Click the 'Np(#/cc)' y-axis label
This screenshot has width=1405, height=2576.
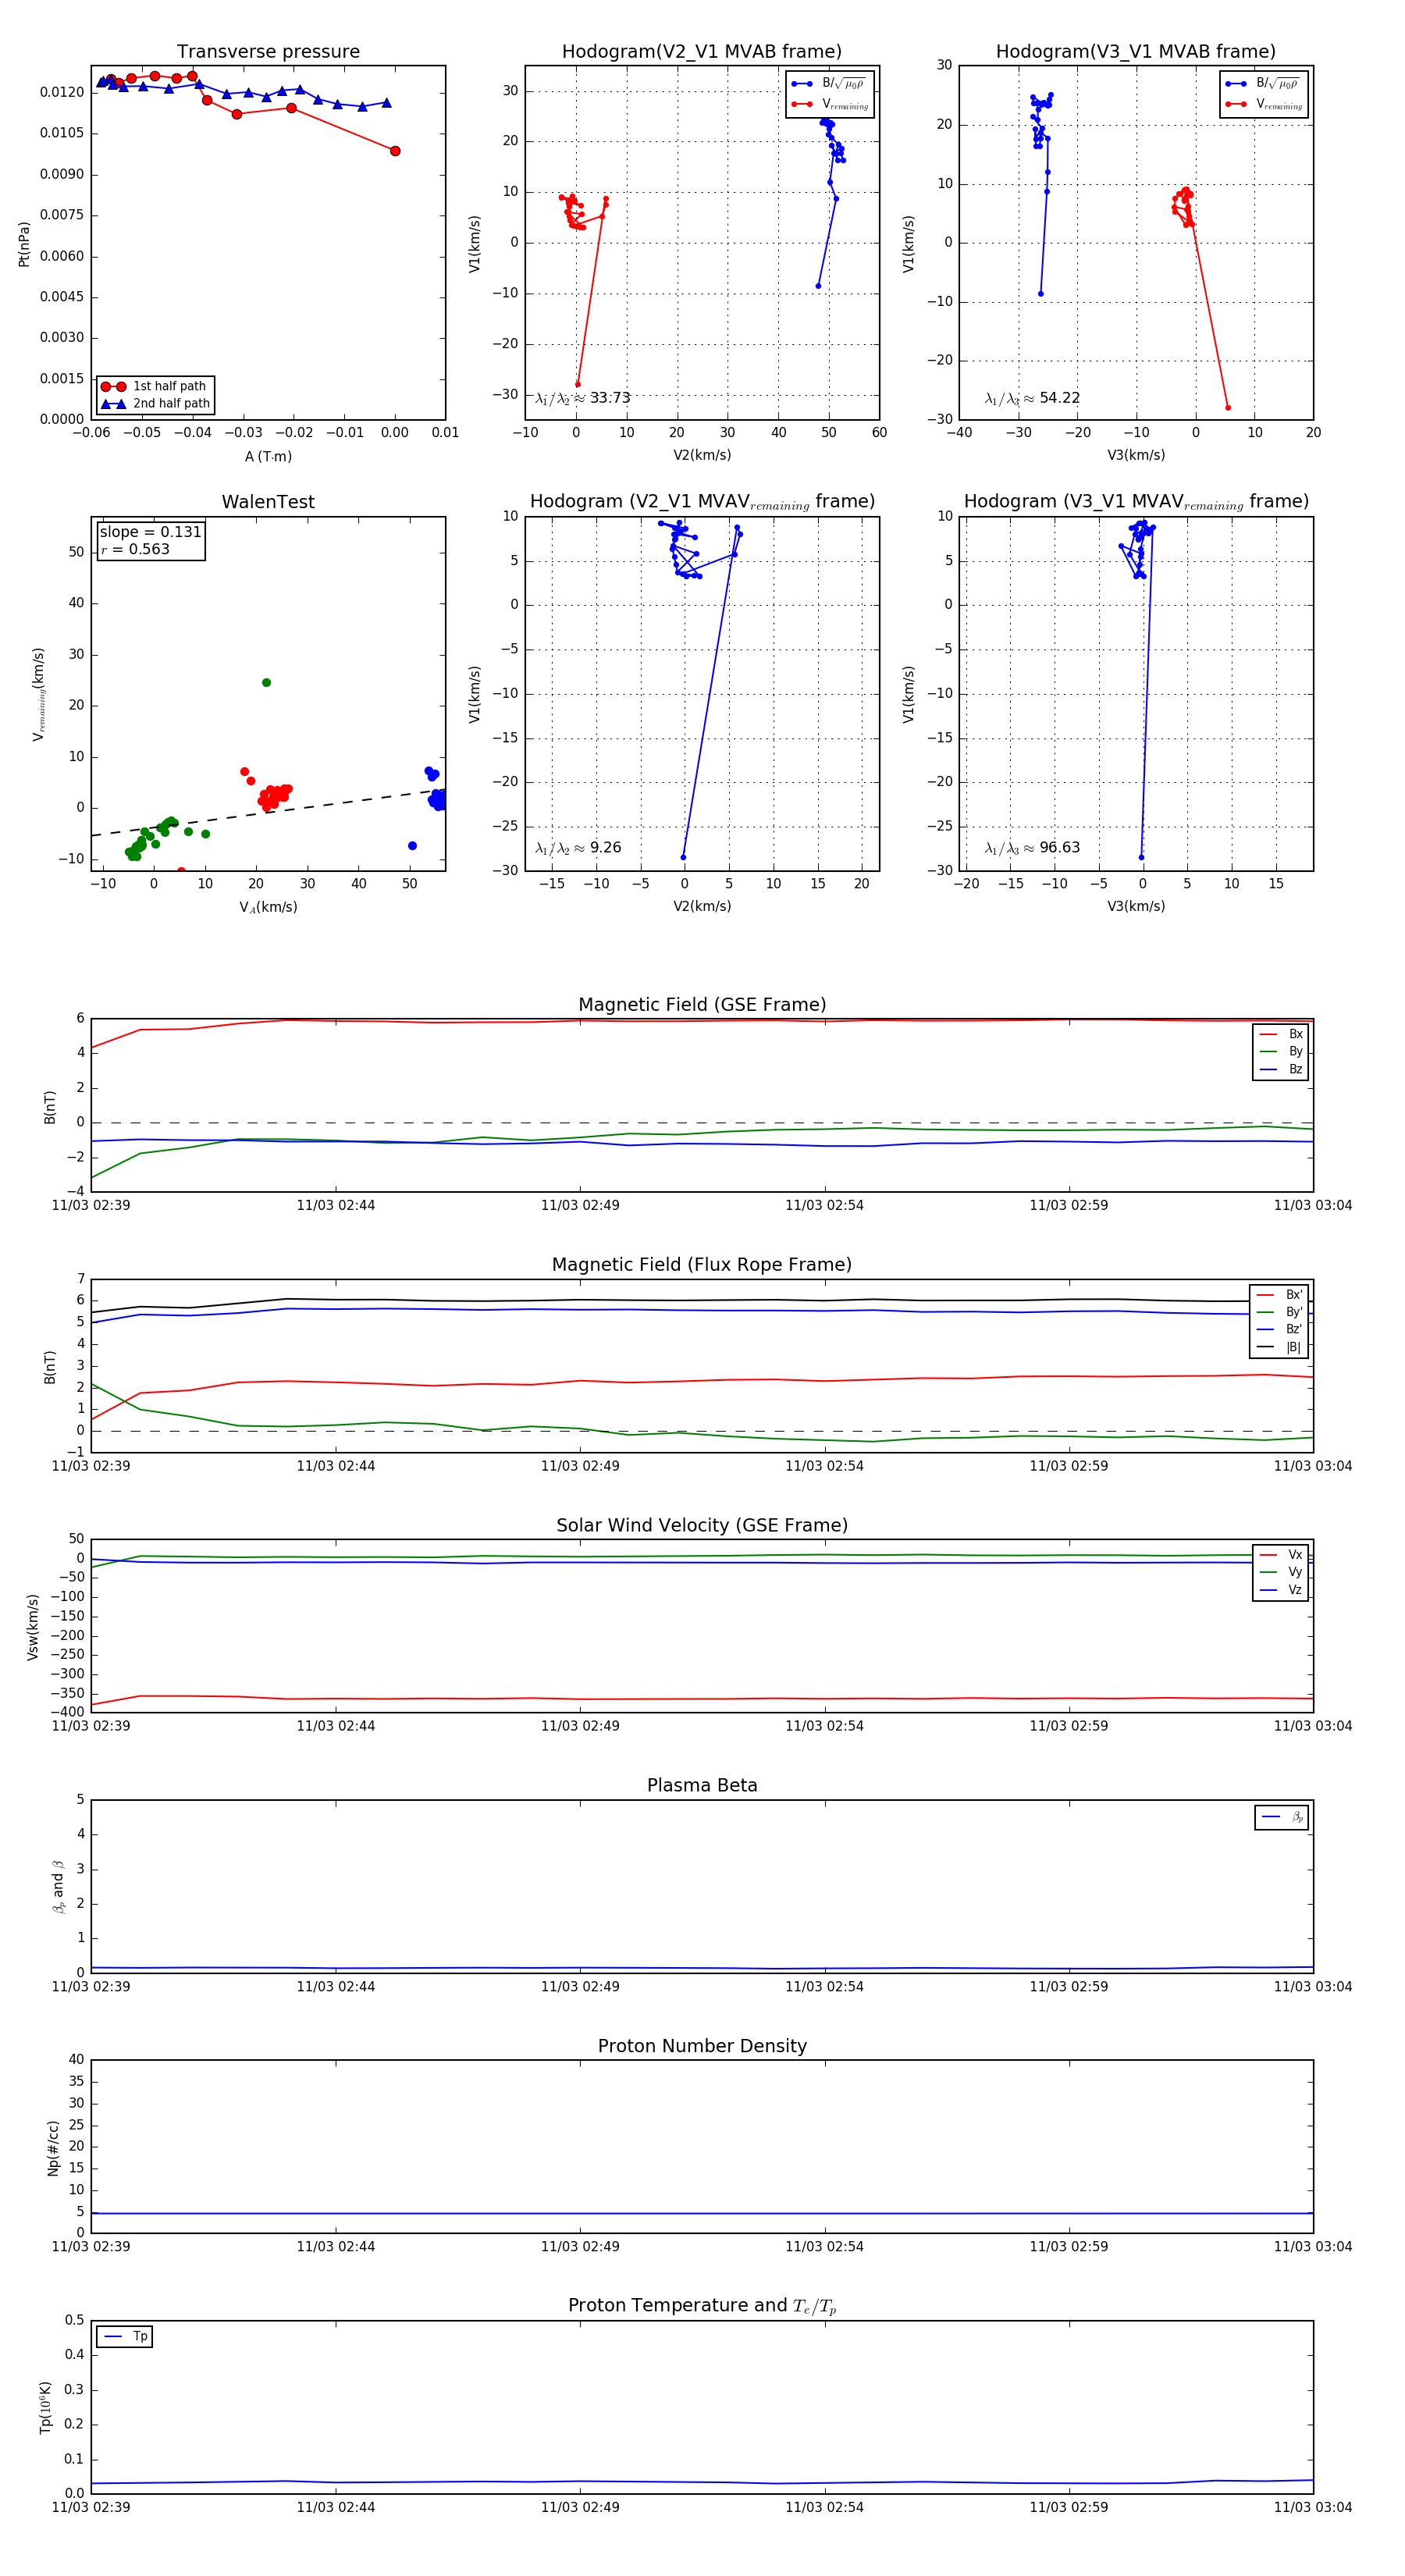pos(53,2148)
